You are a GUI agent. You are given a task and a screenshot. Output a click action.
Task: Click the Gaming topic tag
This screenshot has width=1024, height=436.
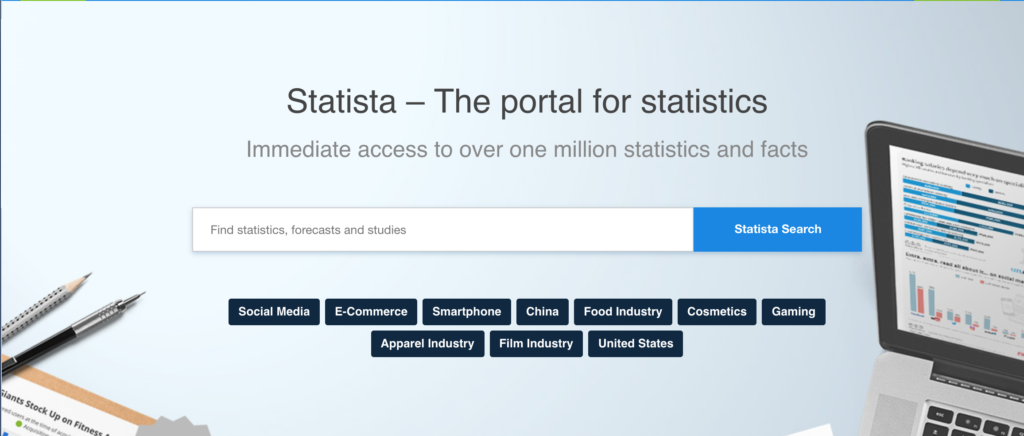pos(793,312)
